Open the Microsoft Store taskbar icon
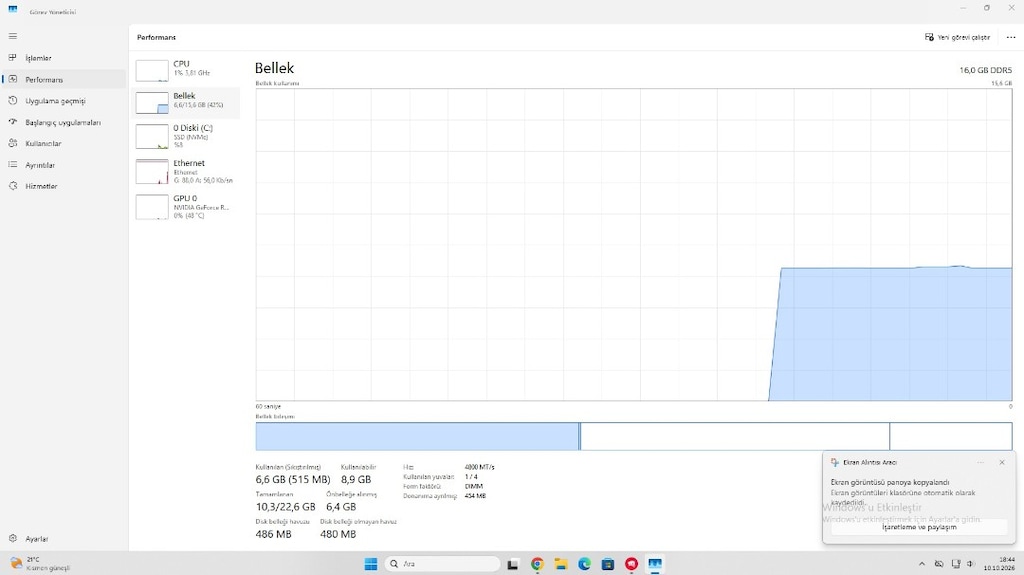1024x575 pixels. click(608, 564)
